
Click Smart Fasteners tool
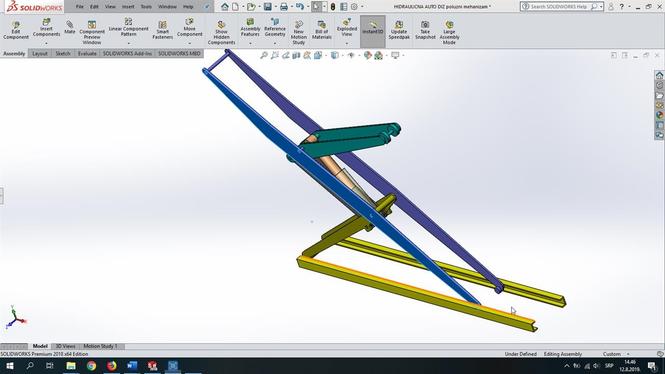162,30
